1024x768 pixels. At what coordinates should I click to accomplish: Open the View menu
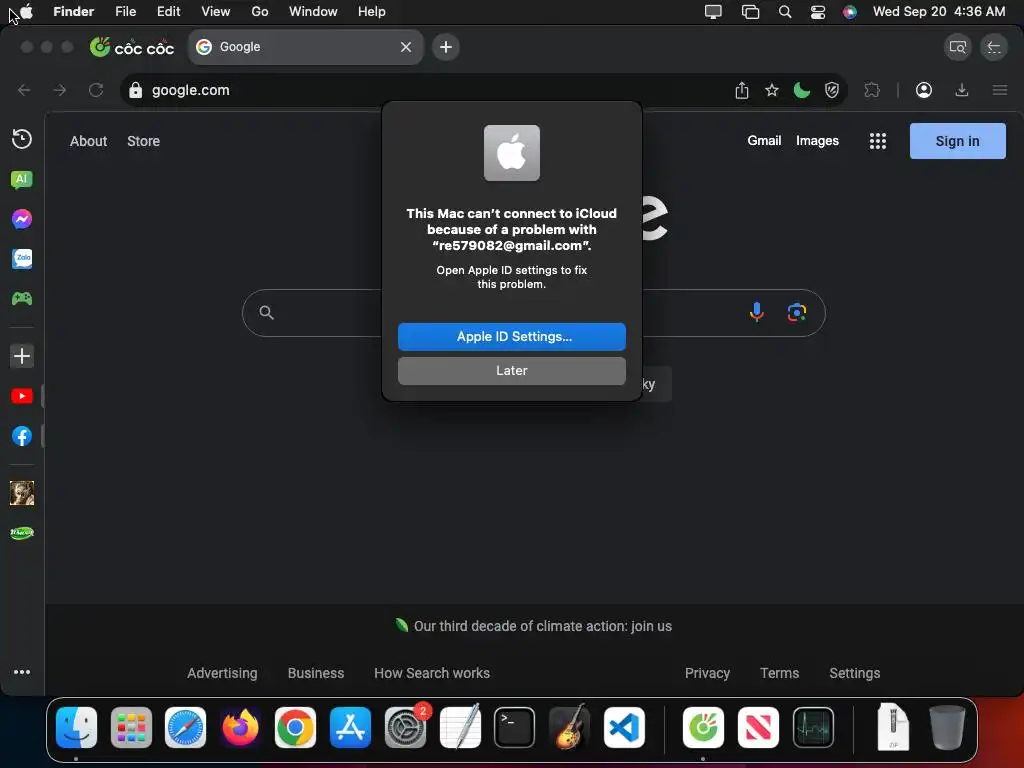point(216,11)
